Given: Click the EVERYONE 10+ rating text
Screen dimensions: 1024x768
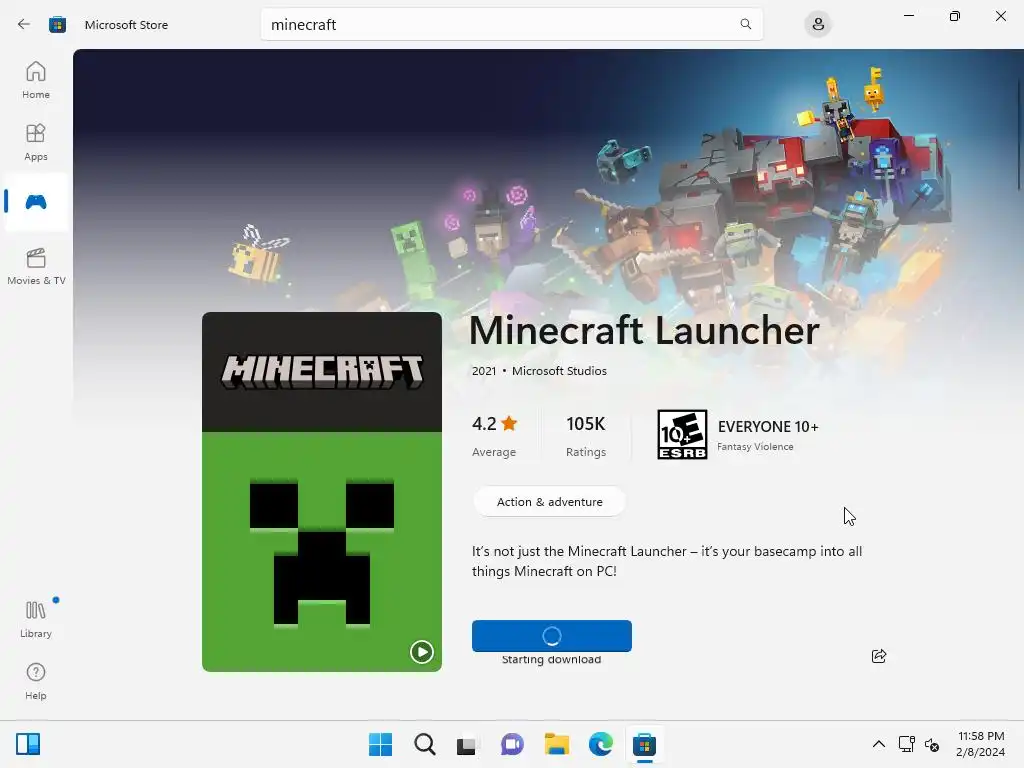Looking at the screenshot, I should [x=768, y=426].
